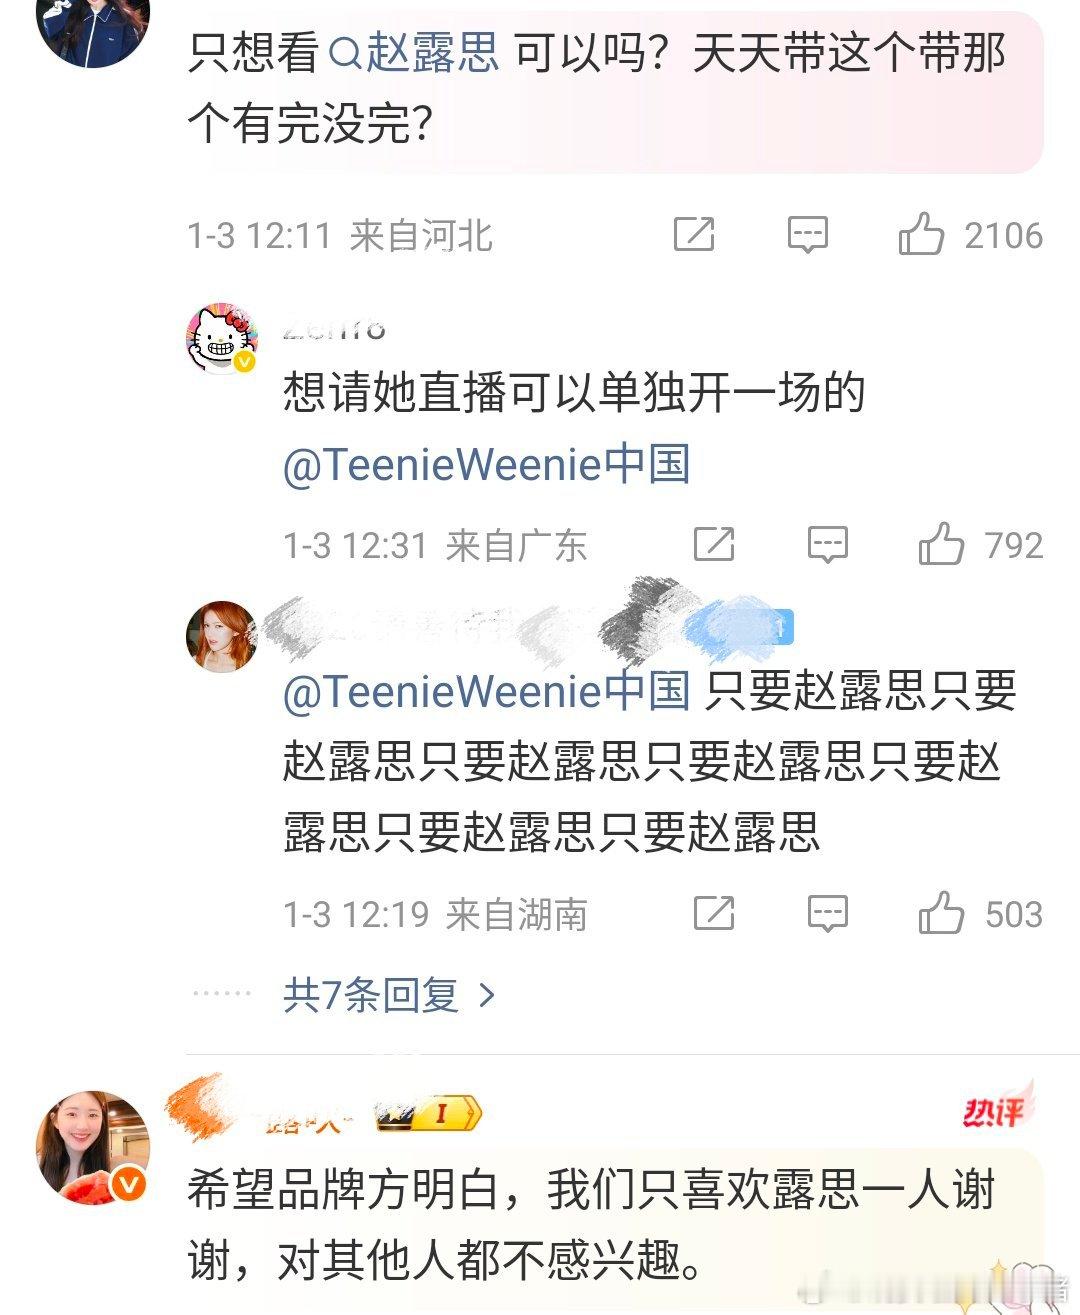Open reply box for Guangdong comment
The width and height of the screenshot is (1080, 1315).
point(827,545)
